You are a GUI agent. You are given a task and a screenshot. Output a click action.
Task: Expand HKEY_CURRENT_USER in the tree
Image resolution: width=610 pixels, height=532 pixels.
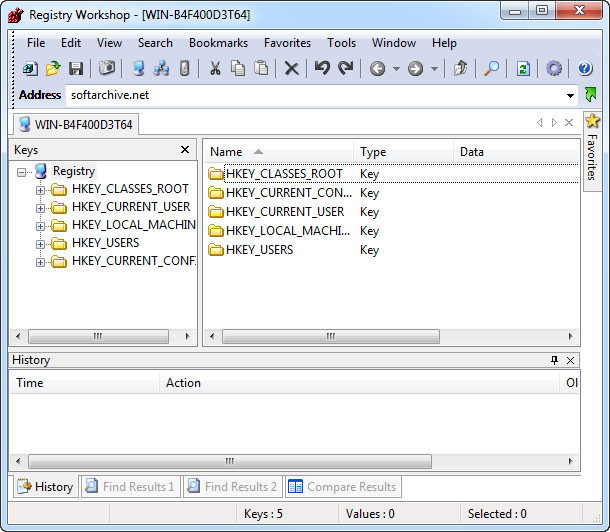pyautogui.click(x=40, y=208)
